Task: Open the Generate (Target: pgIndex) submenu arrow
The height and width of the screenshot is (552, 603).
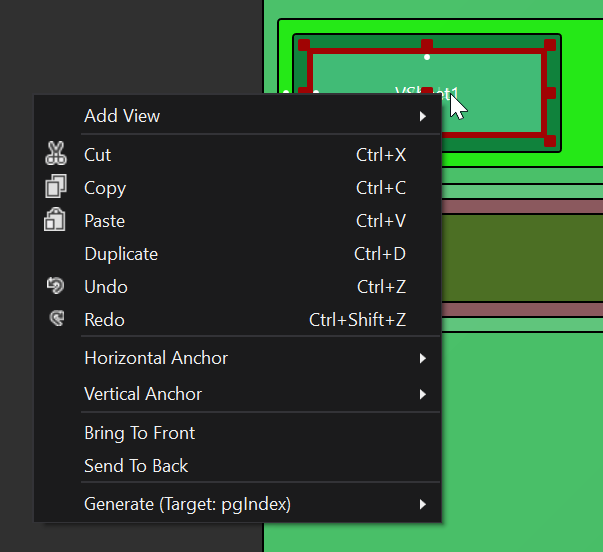Action: 423,504
